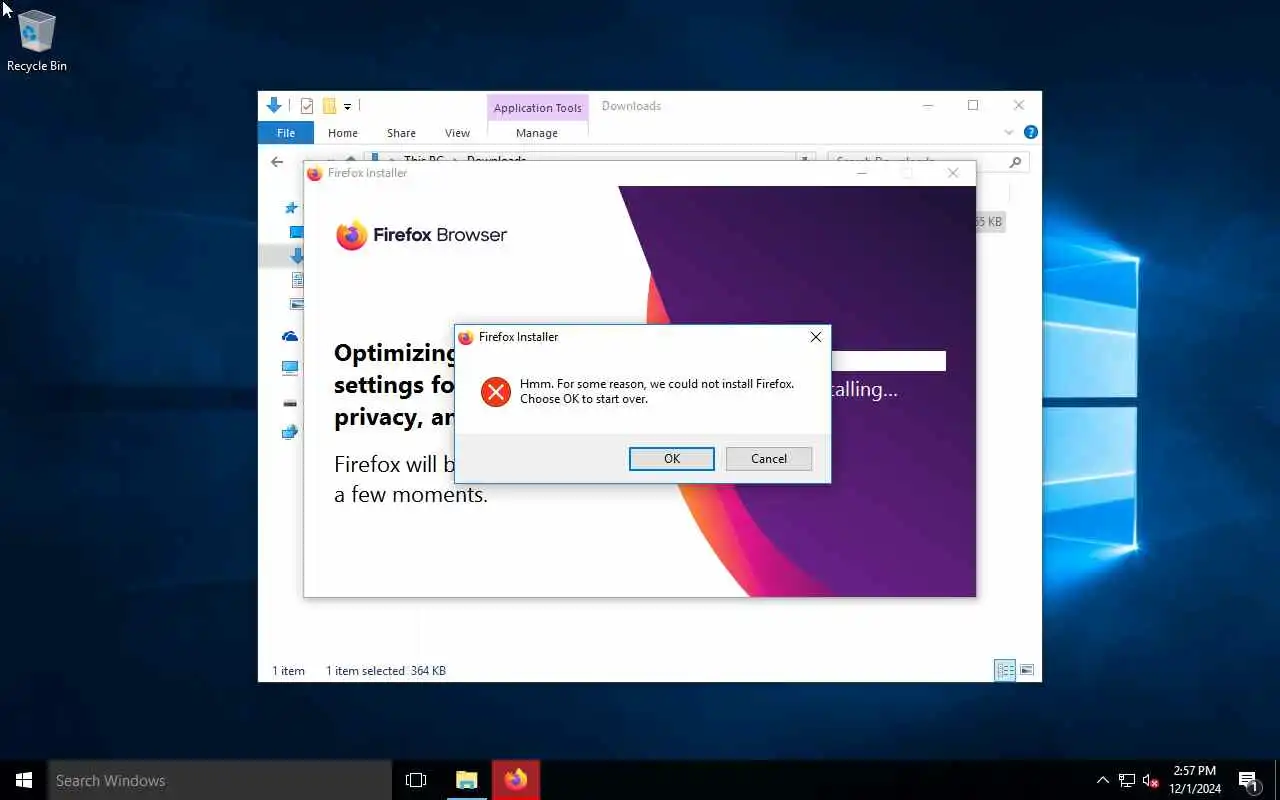
Task: Open the Customize Quick Access Toolbar dropdown
Action: tap(347, 106)
